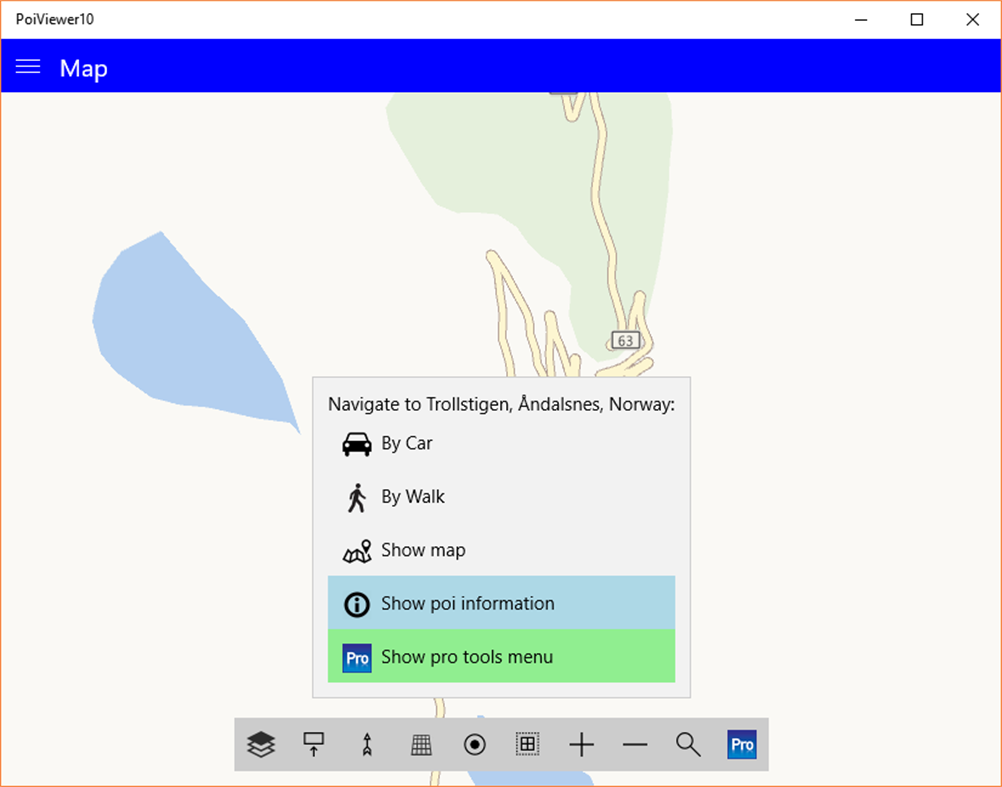The width and height of the screenshot is (1002, 787).
Task: Open the hamburger navigation menu
Action: pyautogui.click(x=27, y=66)
